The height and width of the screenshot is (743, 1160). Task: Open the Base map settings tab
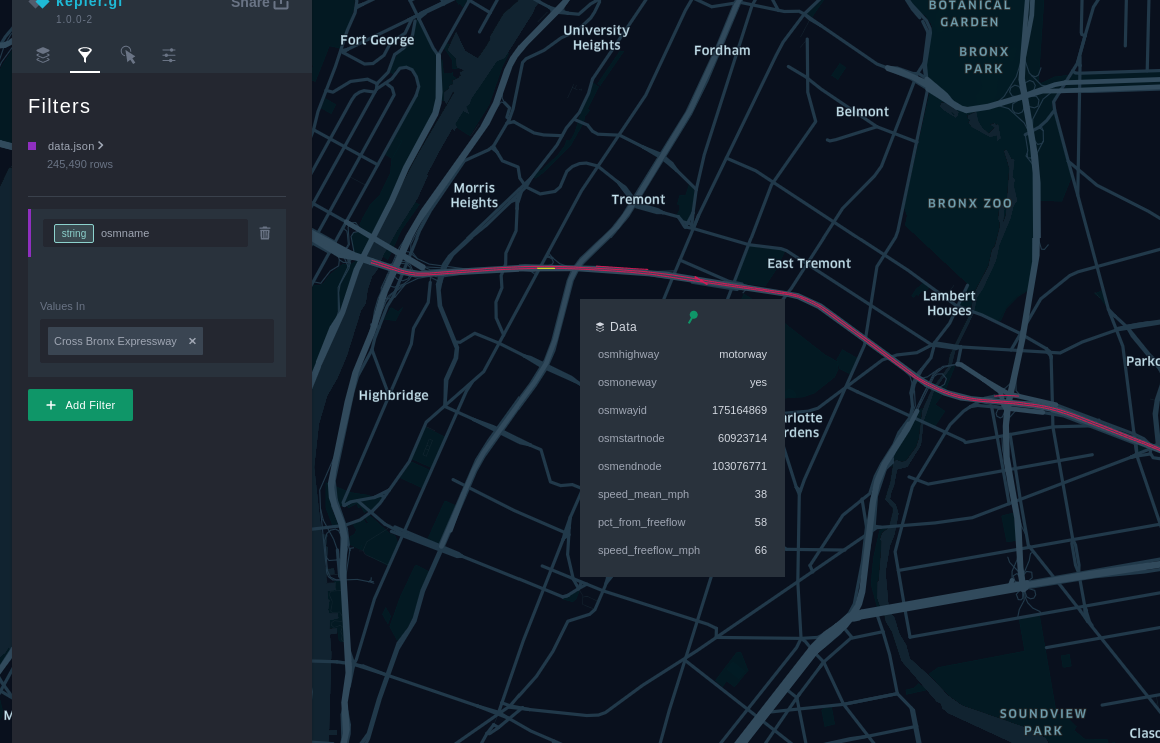[169, 55]
